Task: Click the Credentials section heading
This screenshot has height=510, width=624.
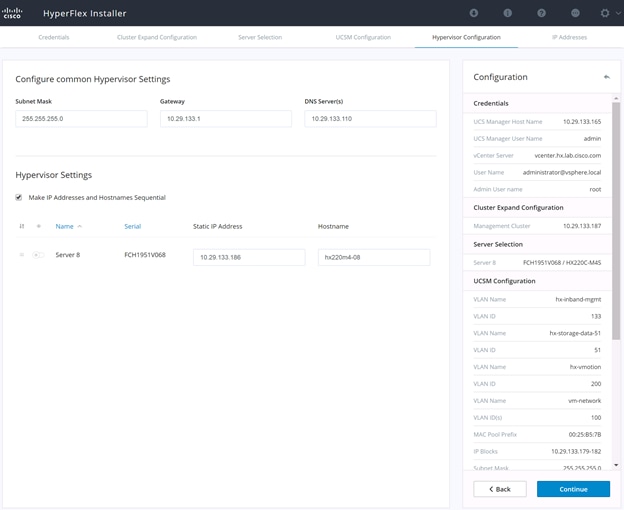Action: click(491, 103)
